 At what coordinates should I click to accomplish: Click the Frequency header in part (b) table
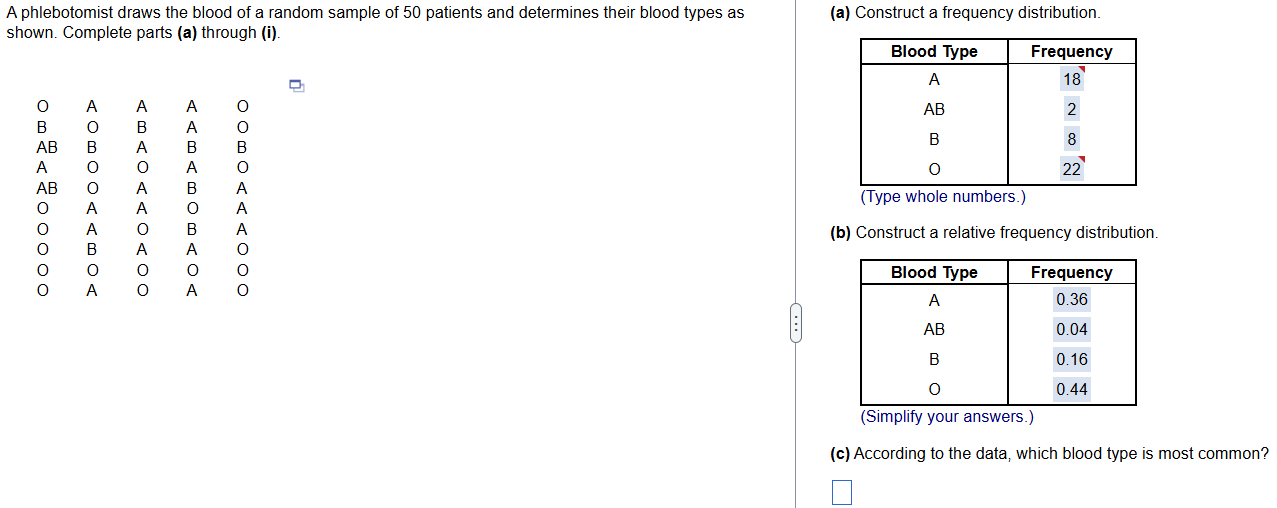[x=1071, y=272]
